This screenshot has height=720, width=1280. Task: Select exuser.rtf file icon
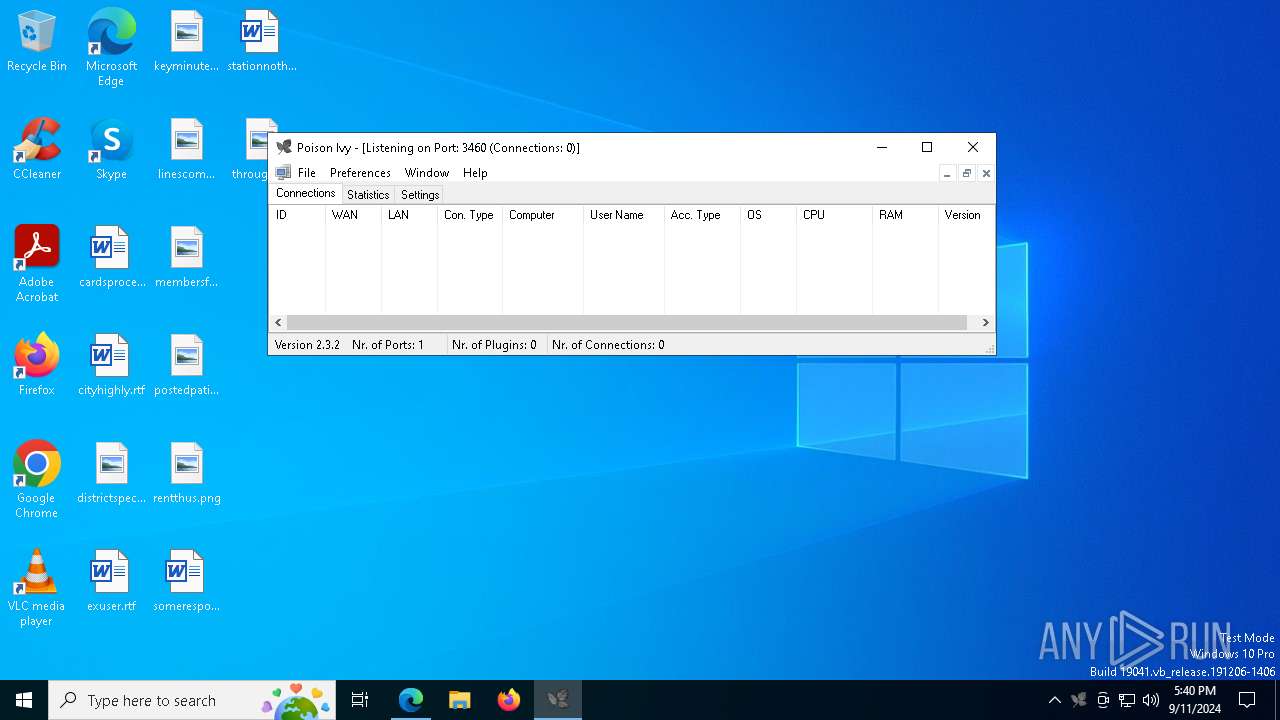pos(111,582)
